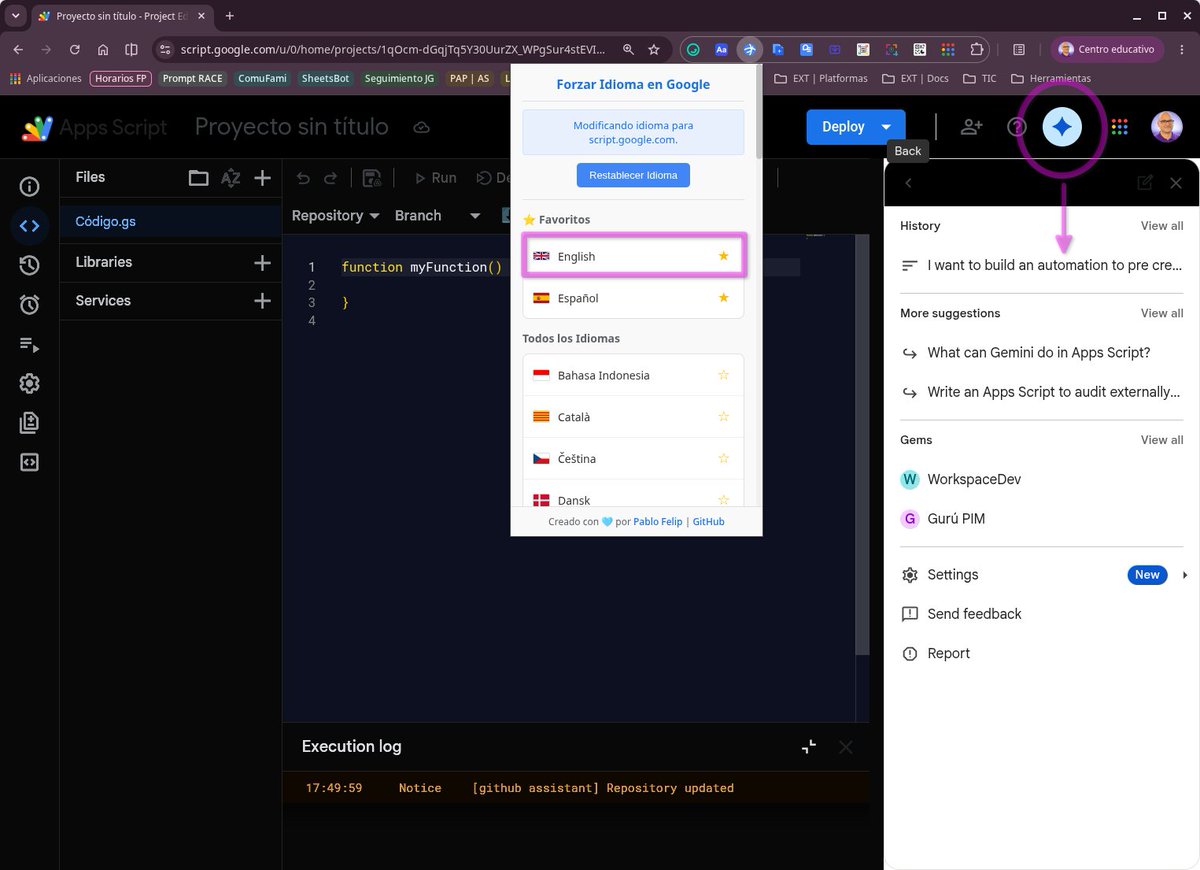
Task: Click the Restablecer Idioma button
Action: (633, 175)
